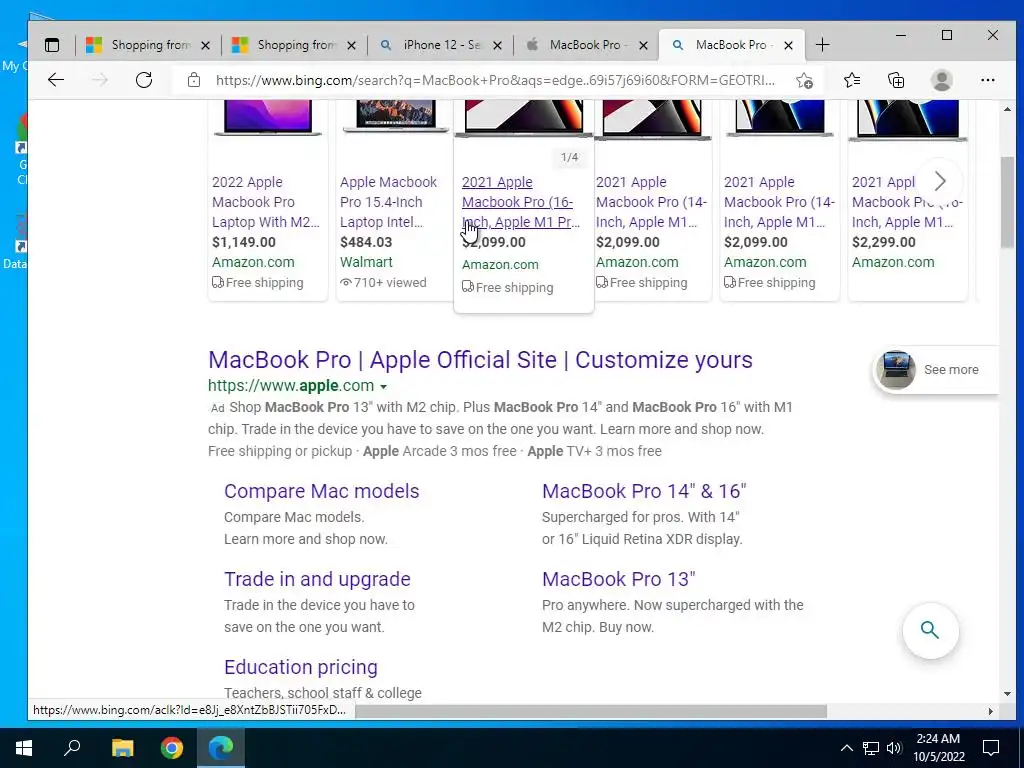Open the Favorites list icon
This screenshot has height=768, width=1024.
tap(852, 80)
